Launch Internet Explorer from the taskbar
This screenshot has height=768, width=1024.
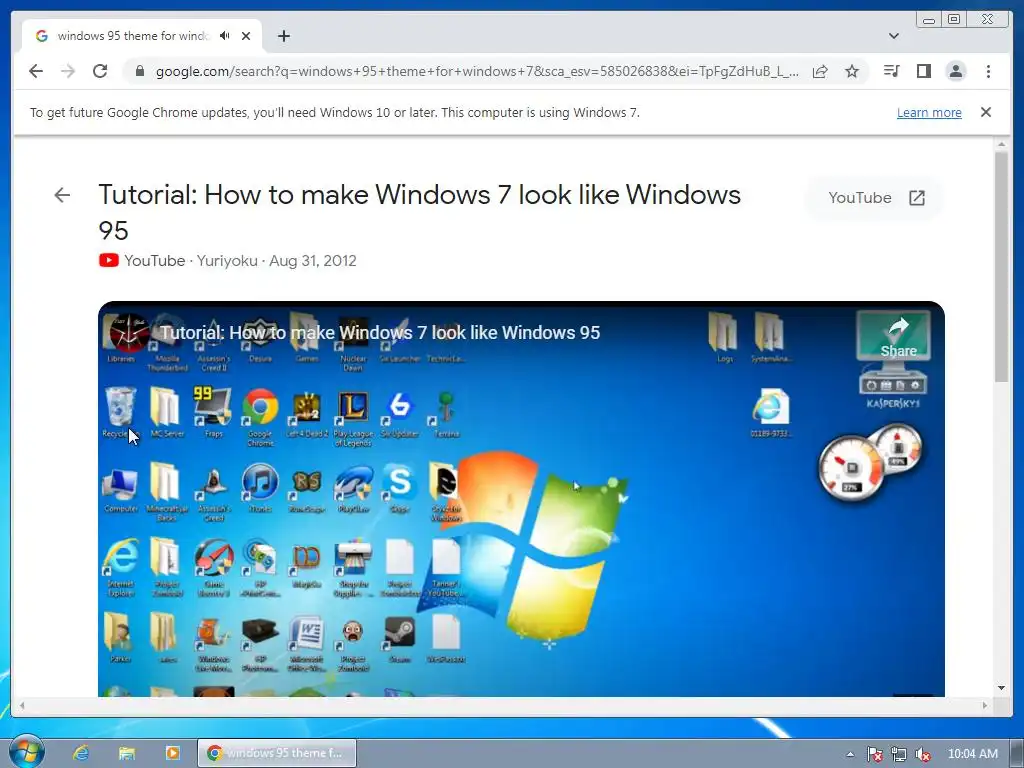81,753
